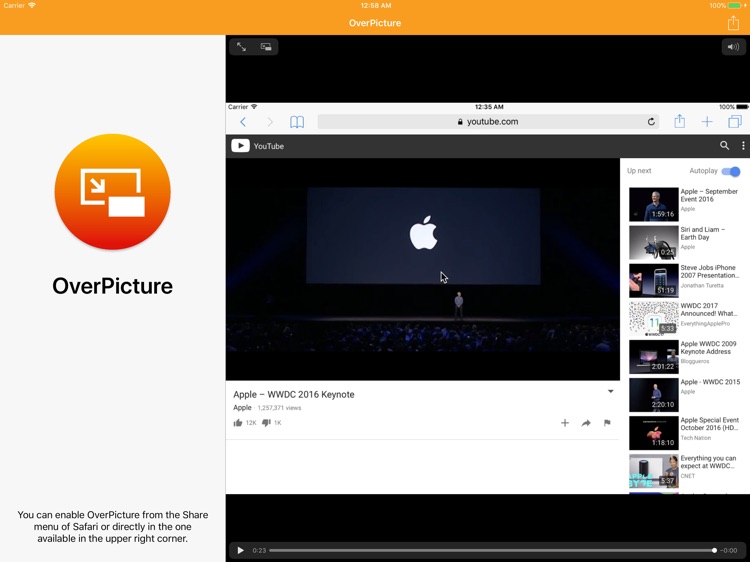
Task: Click the EverythingApplePro channel name
Action: 705,324
